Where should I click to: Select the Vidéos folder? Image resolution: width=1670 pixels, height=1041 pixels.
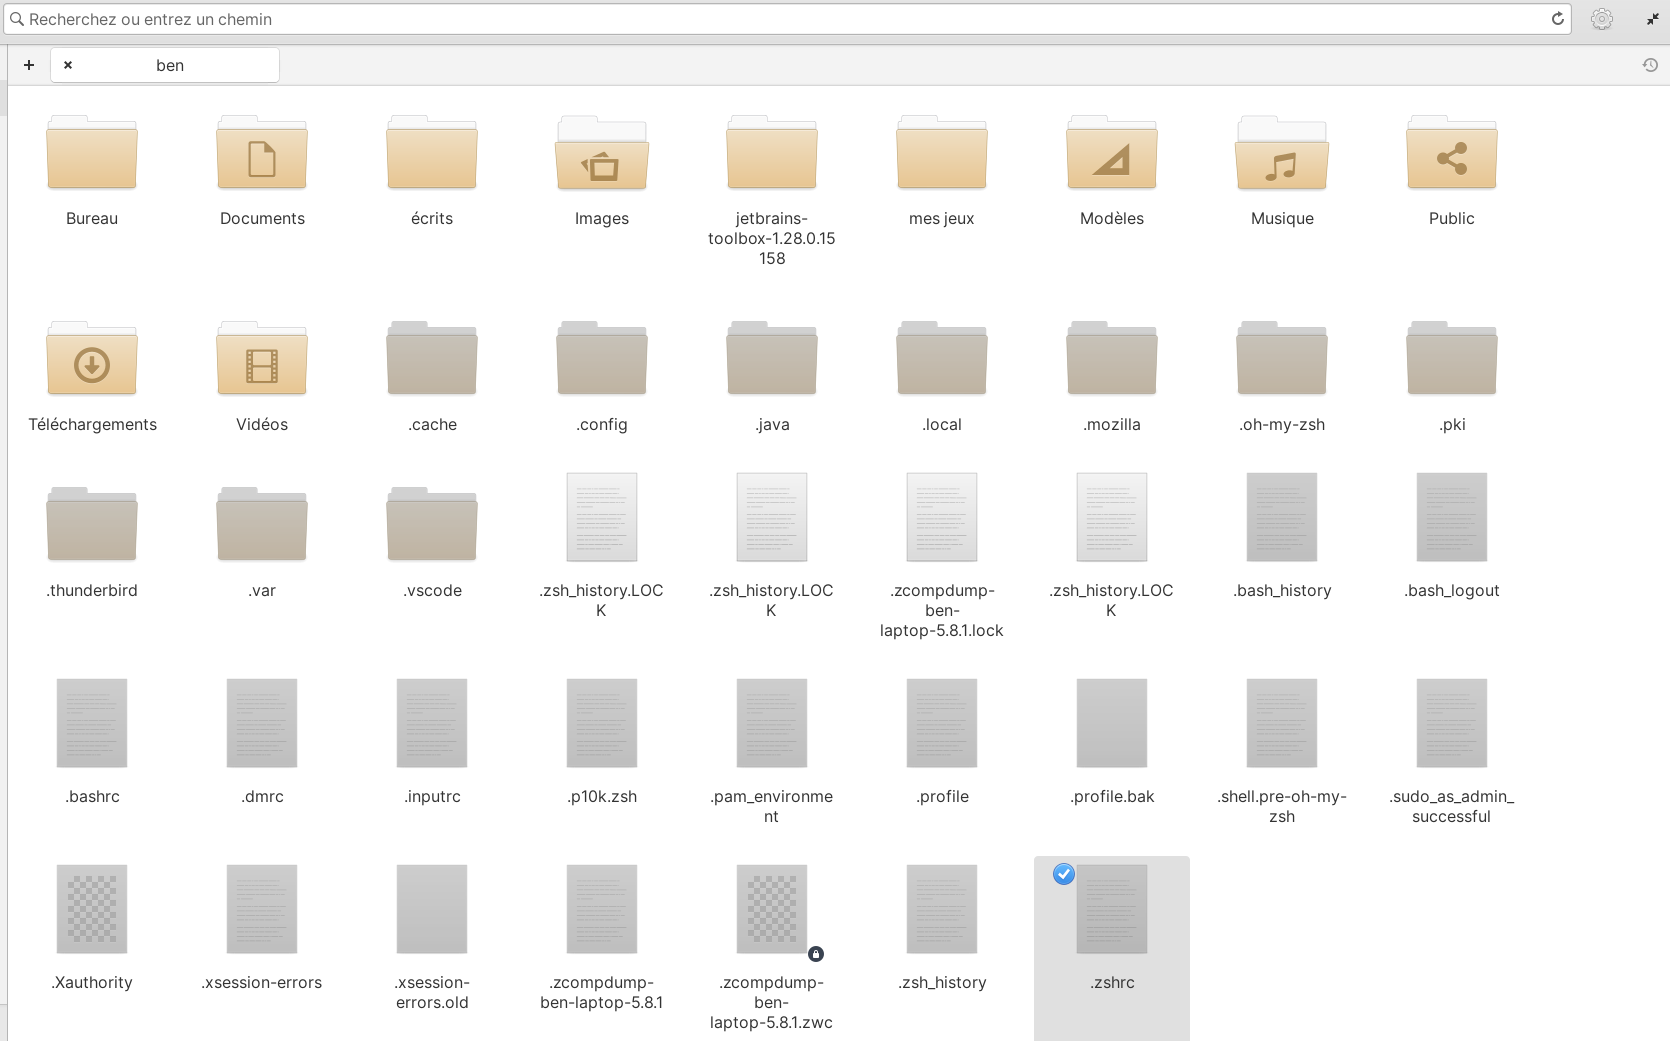[262, 359]
